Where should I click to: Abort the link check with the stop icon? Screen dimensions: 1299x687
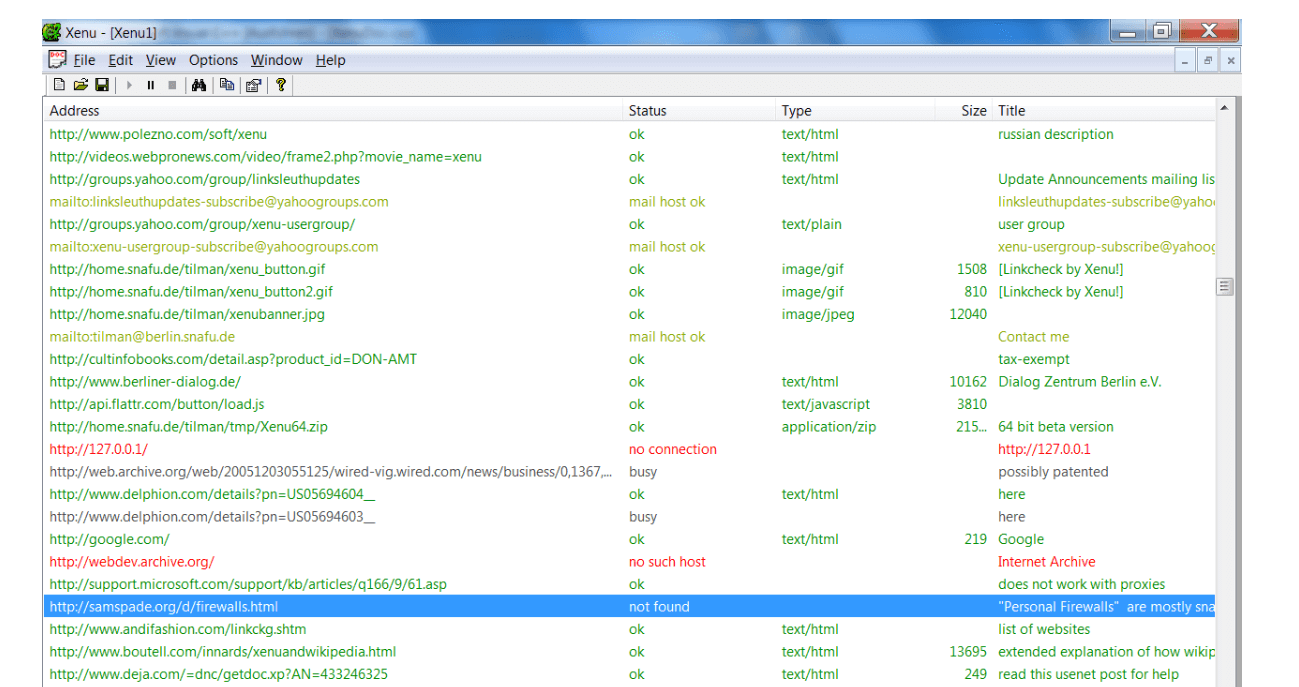click(172, 85)
